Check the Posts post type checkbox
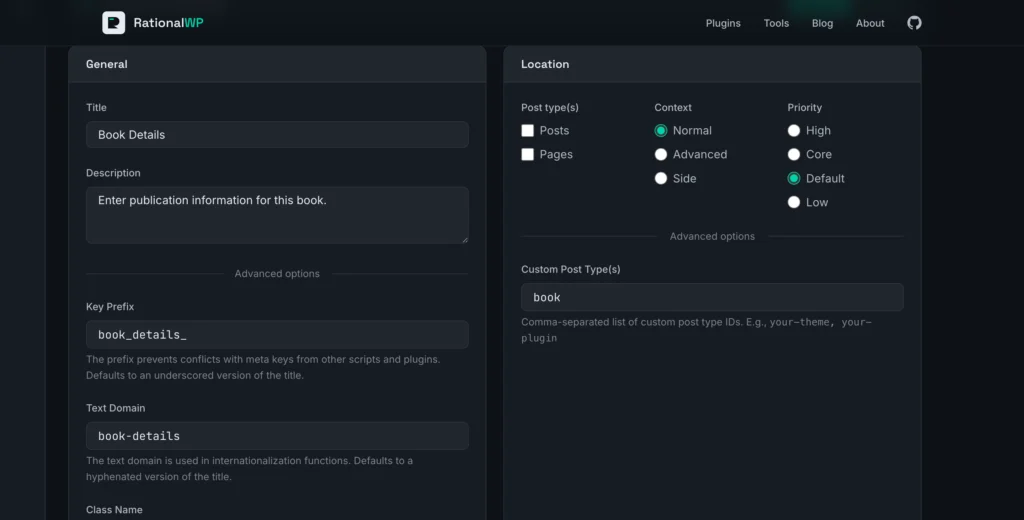This screenshot has width=1024, height=520. click(528, 131)
